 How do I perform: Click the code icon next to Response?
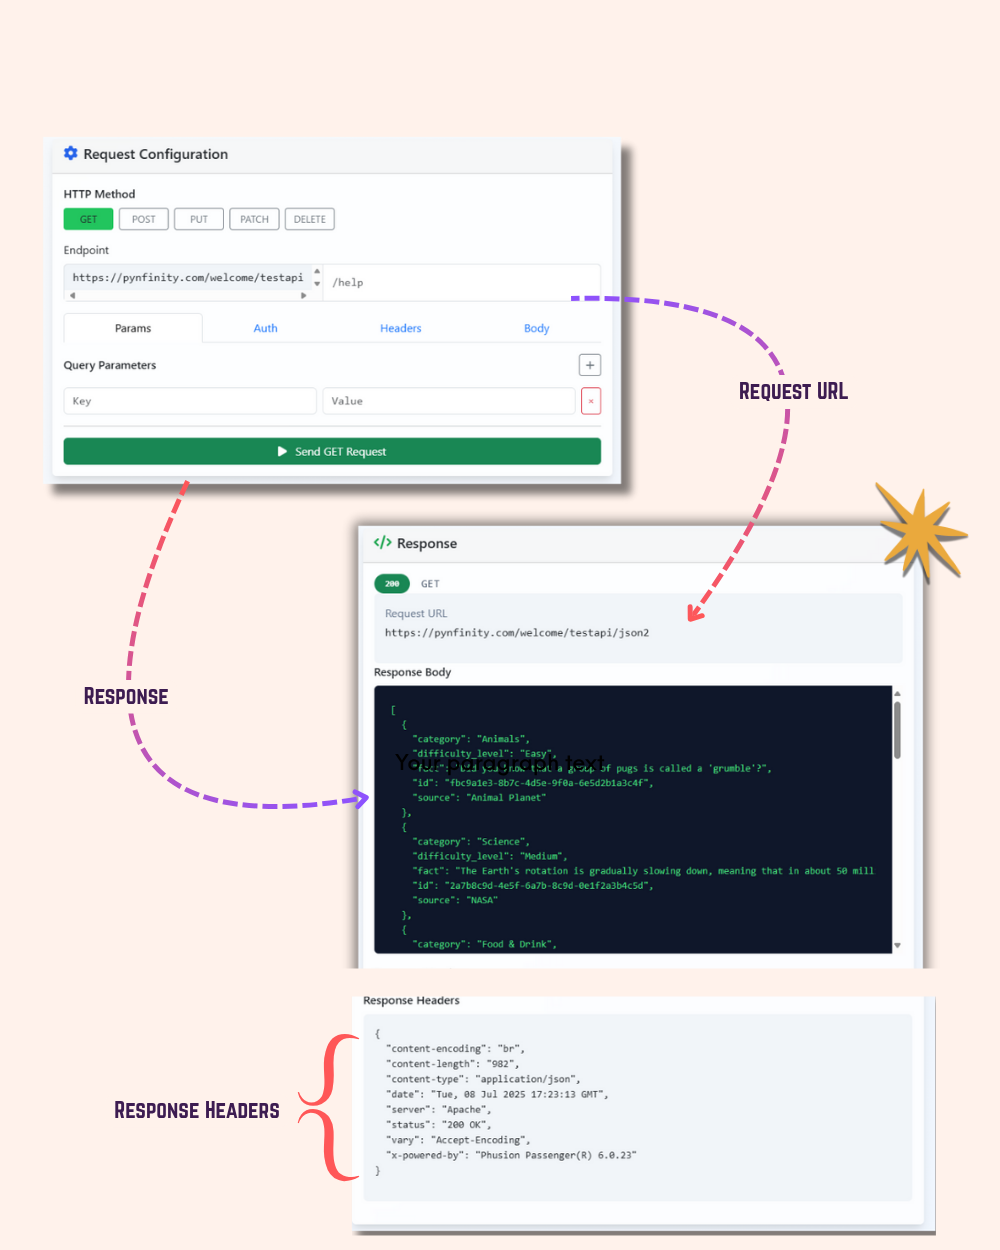(x=382, y=543)
